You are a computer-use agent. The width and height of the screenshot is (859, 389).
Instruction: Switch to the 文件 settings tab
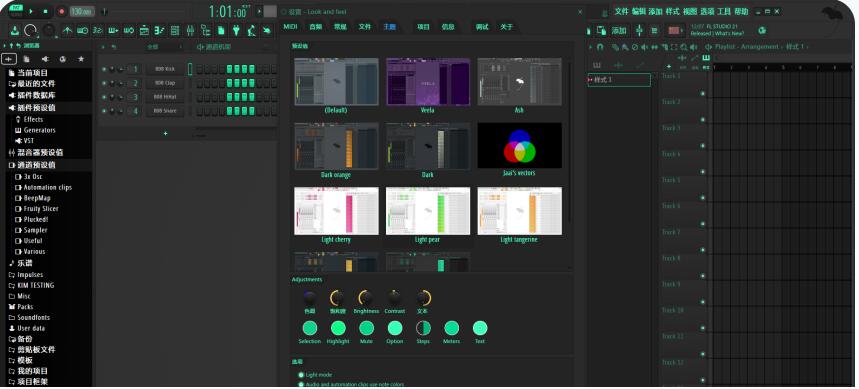[x=365, y=27]
